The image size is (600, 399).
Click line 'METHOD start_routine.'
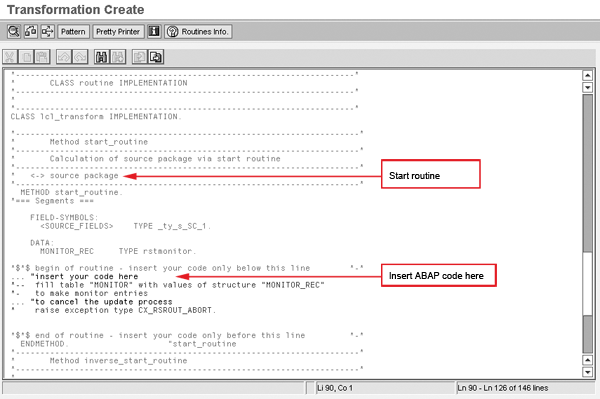[72, 192]
